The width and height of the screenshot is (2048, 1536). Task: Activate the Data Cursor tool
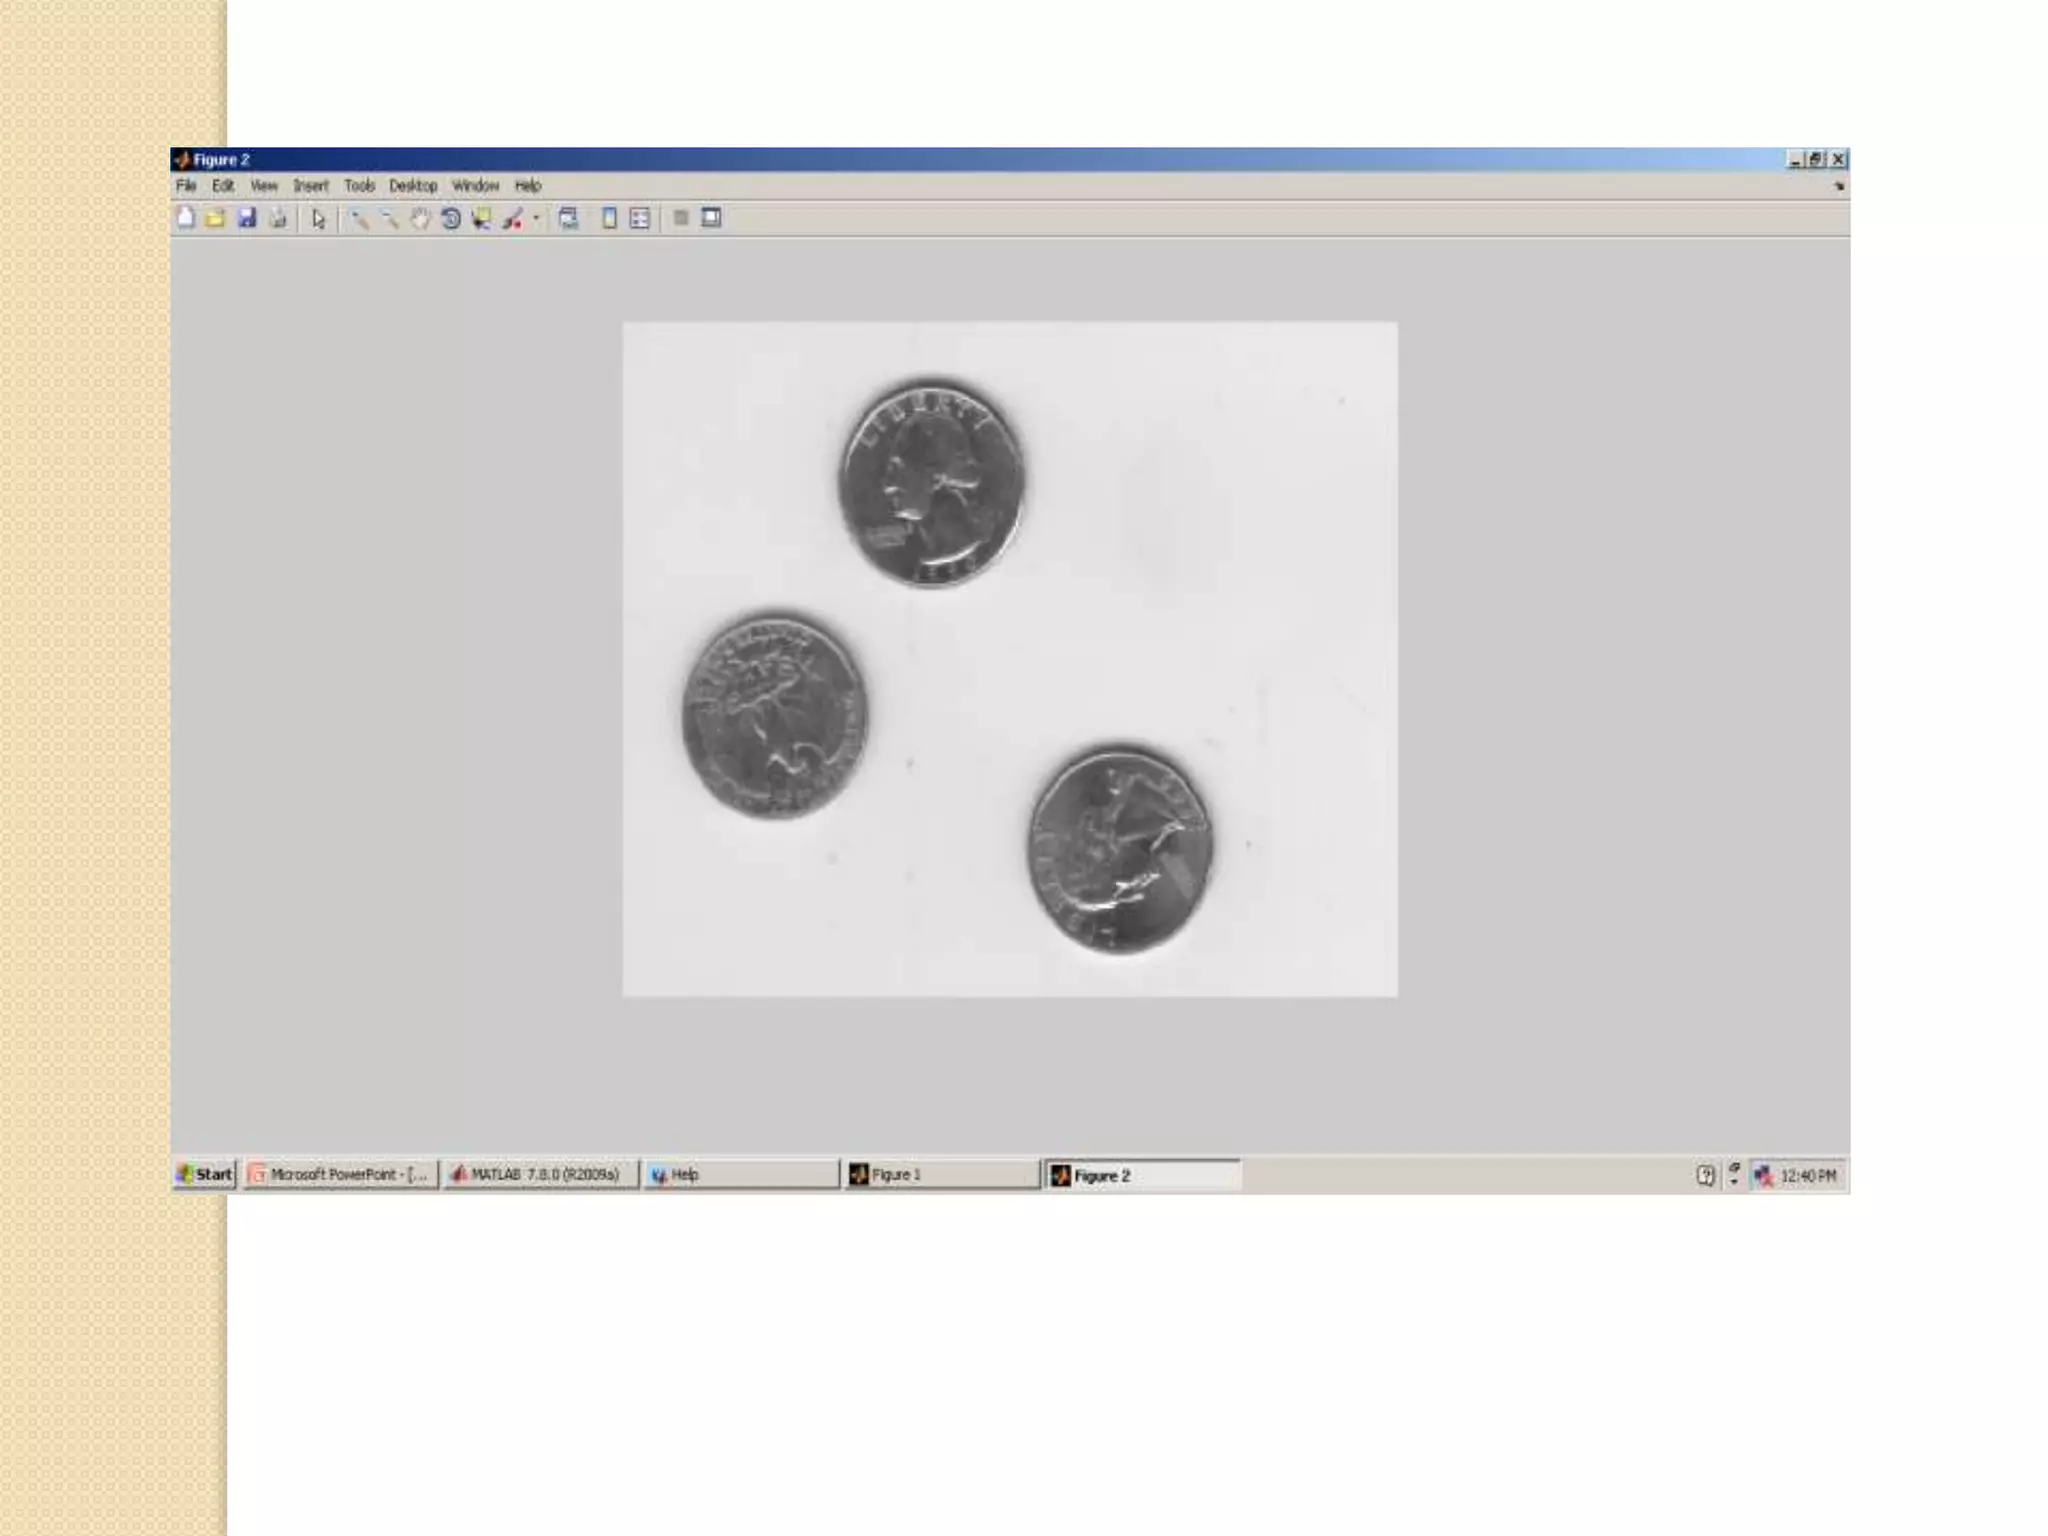(x=482, y=219)
